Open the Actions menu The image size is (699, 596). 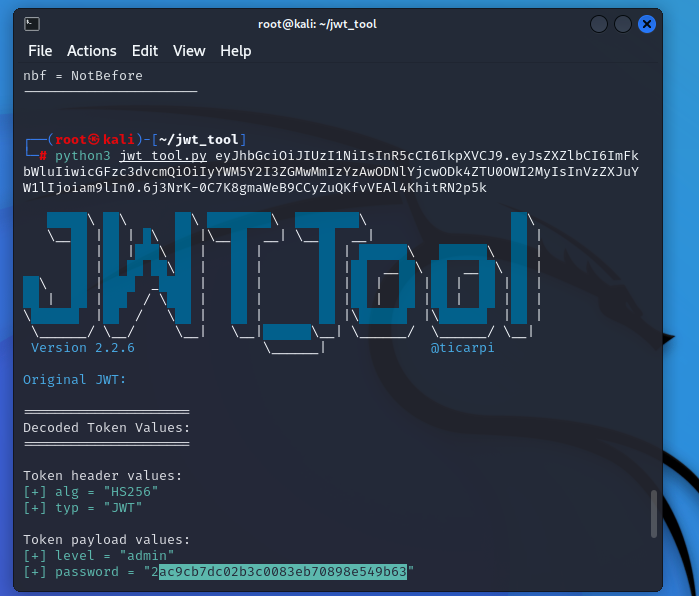(x=91, y=51)
